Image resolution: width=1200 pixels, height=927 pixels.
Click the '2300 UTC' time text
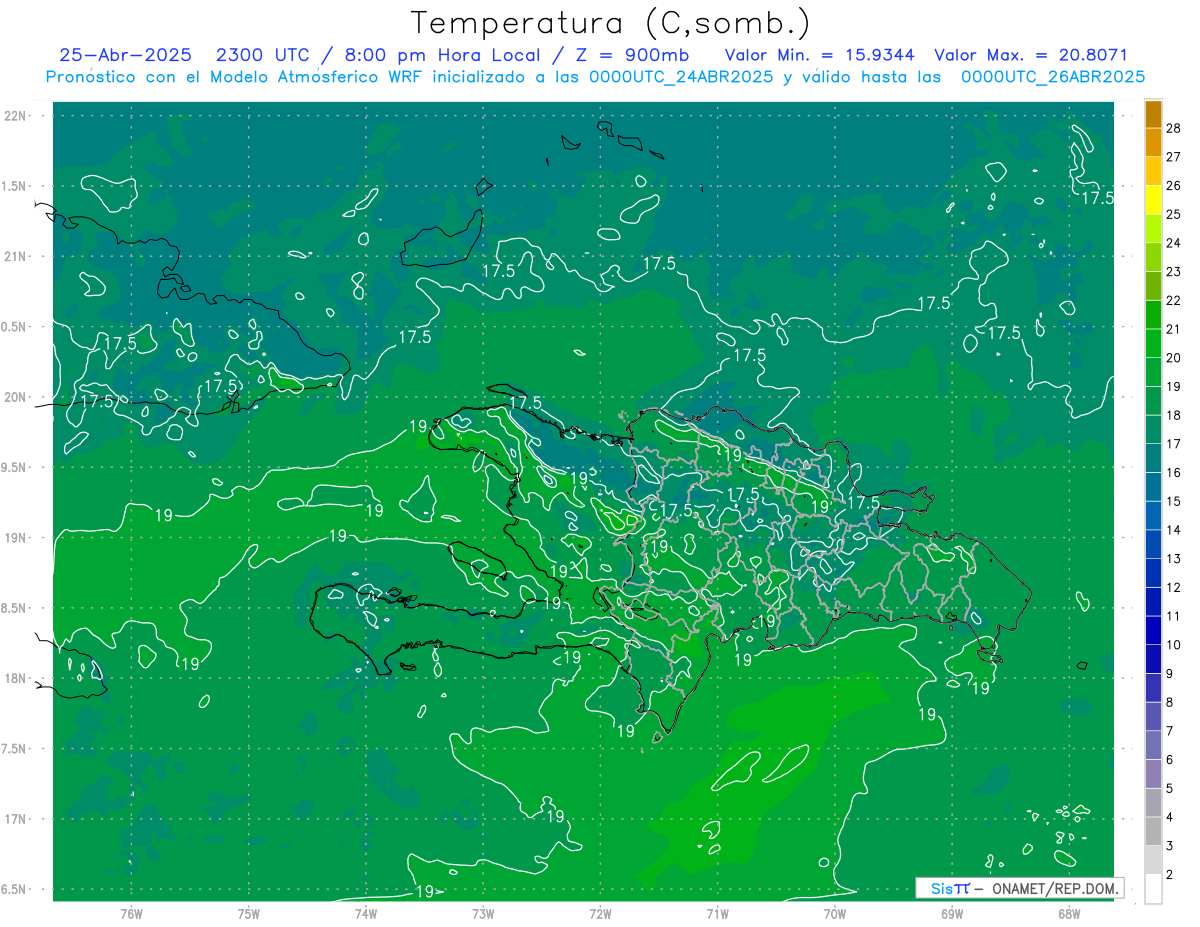(264, 55)
